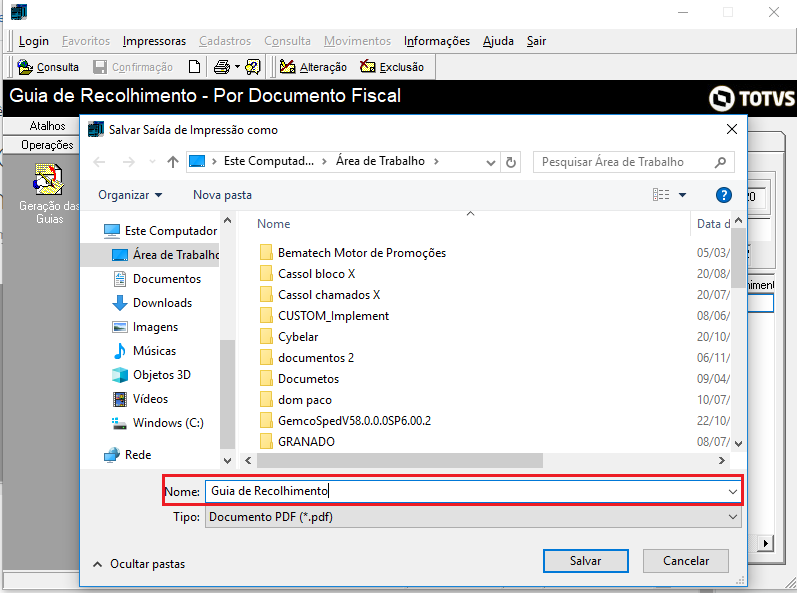
Task: Click the Salvar button
Action: tap(586, 561)
